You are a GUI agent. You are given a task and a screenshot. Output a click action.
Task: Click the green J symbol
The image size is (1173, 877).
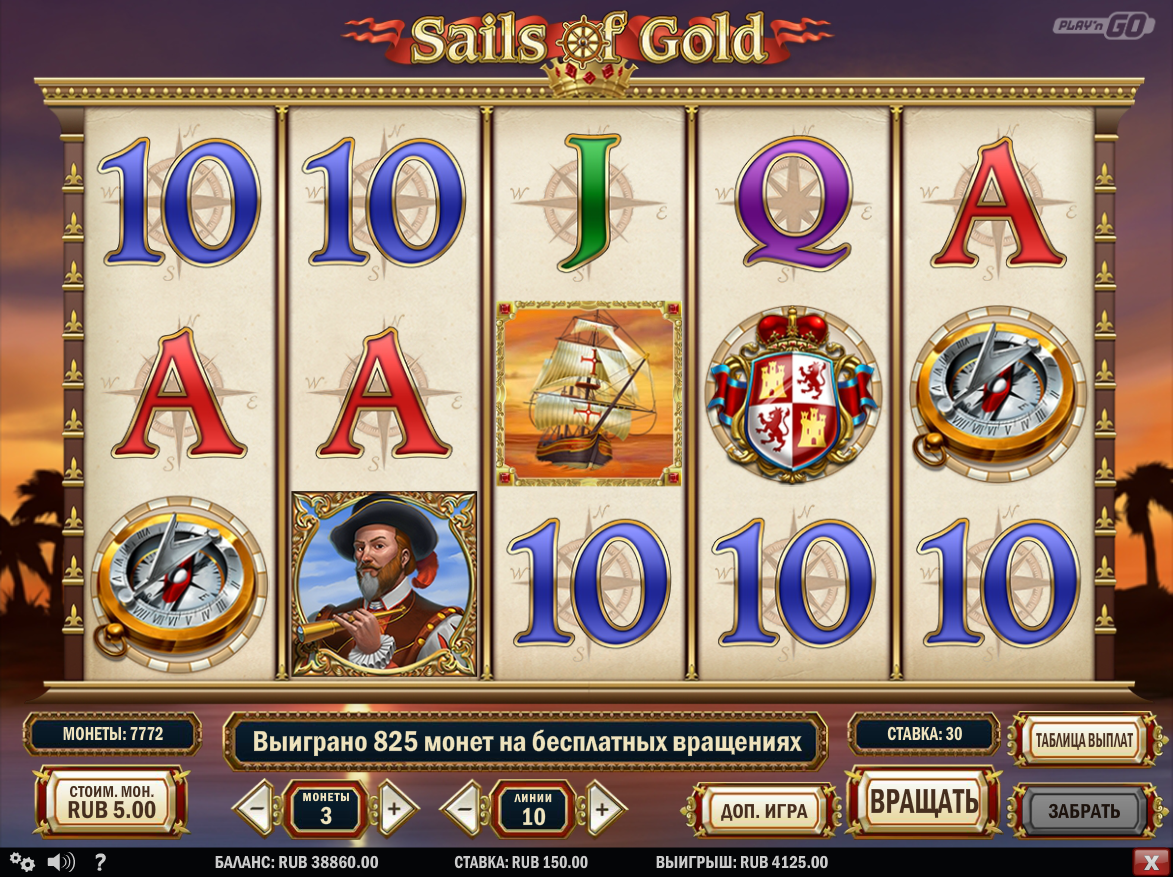click(589, 202)
